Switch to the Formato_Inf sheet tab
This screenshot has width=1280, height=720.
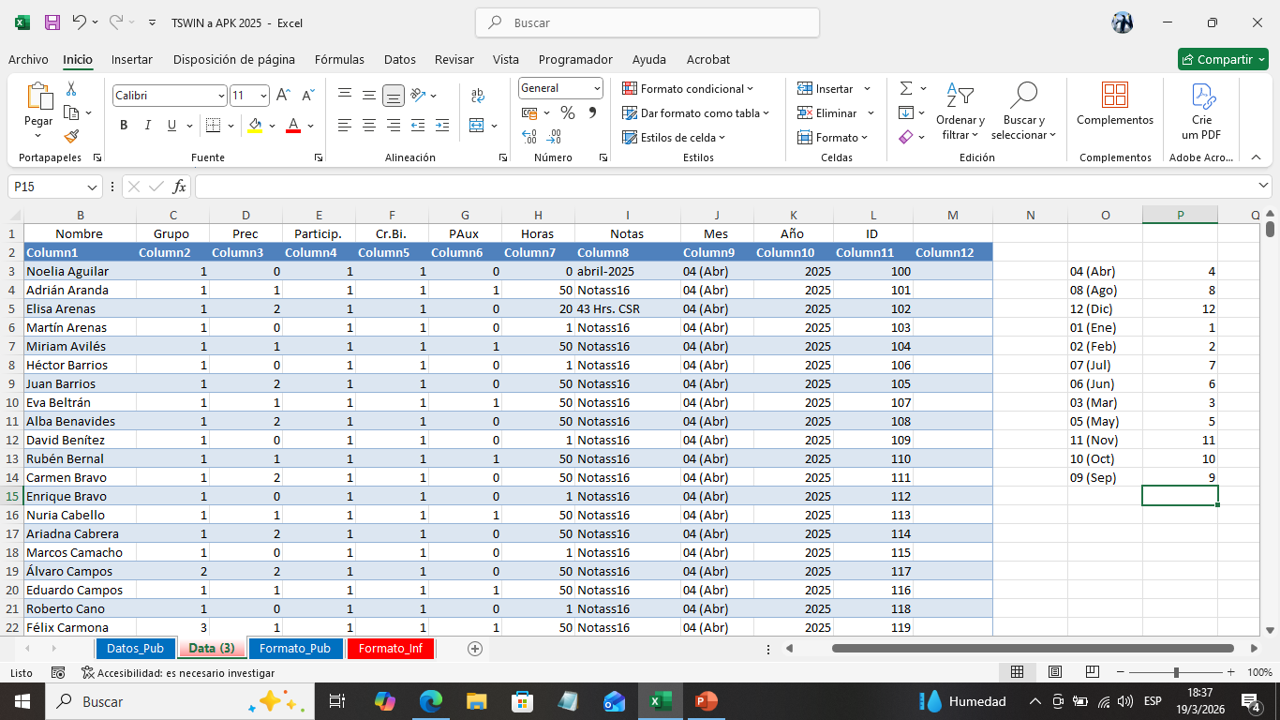point(390,648)
